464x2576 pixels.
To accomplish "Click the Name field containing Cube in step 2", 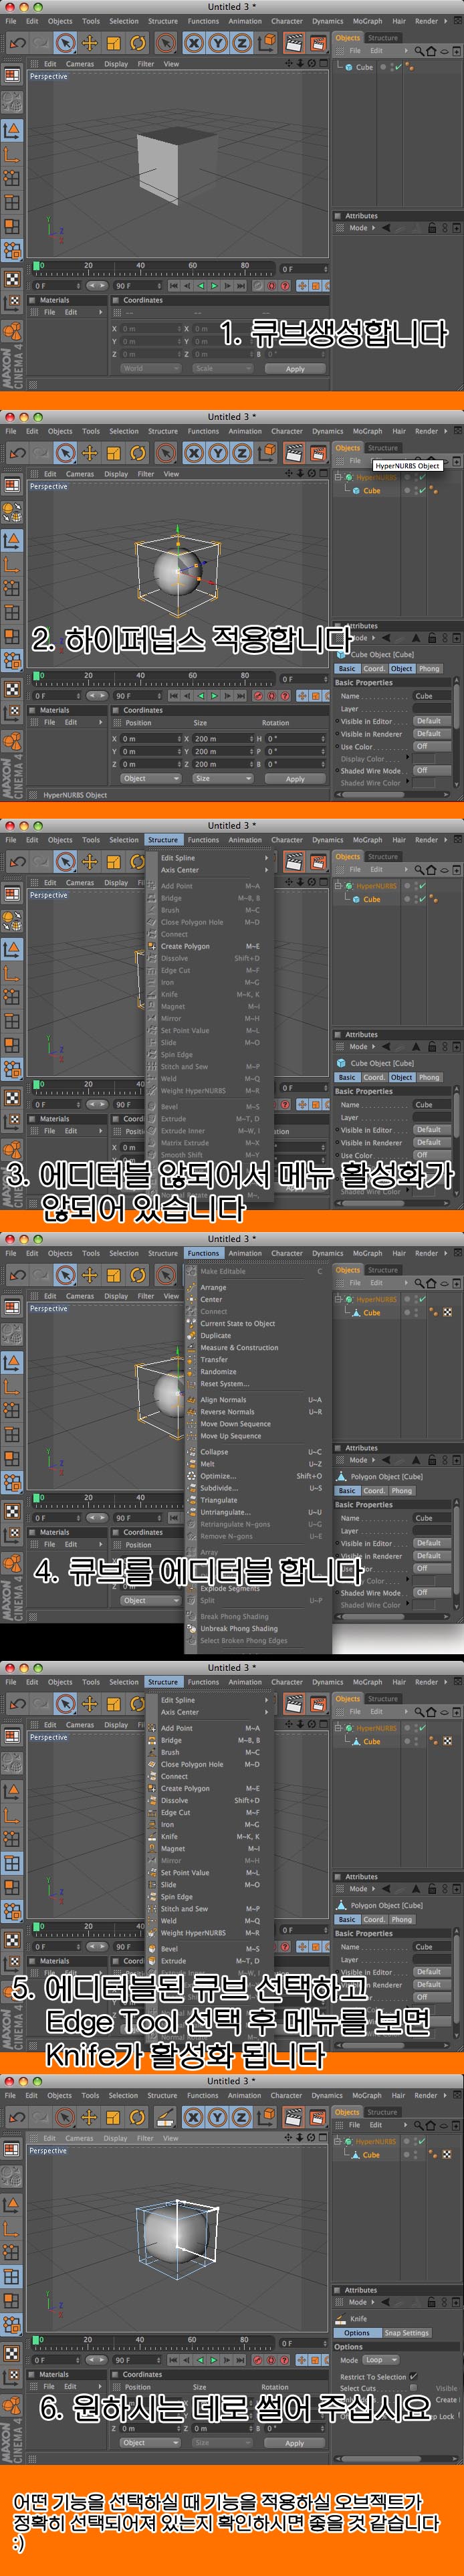I will [431, 696].
